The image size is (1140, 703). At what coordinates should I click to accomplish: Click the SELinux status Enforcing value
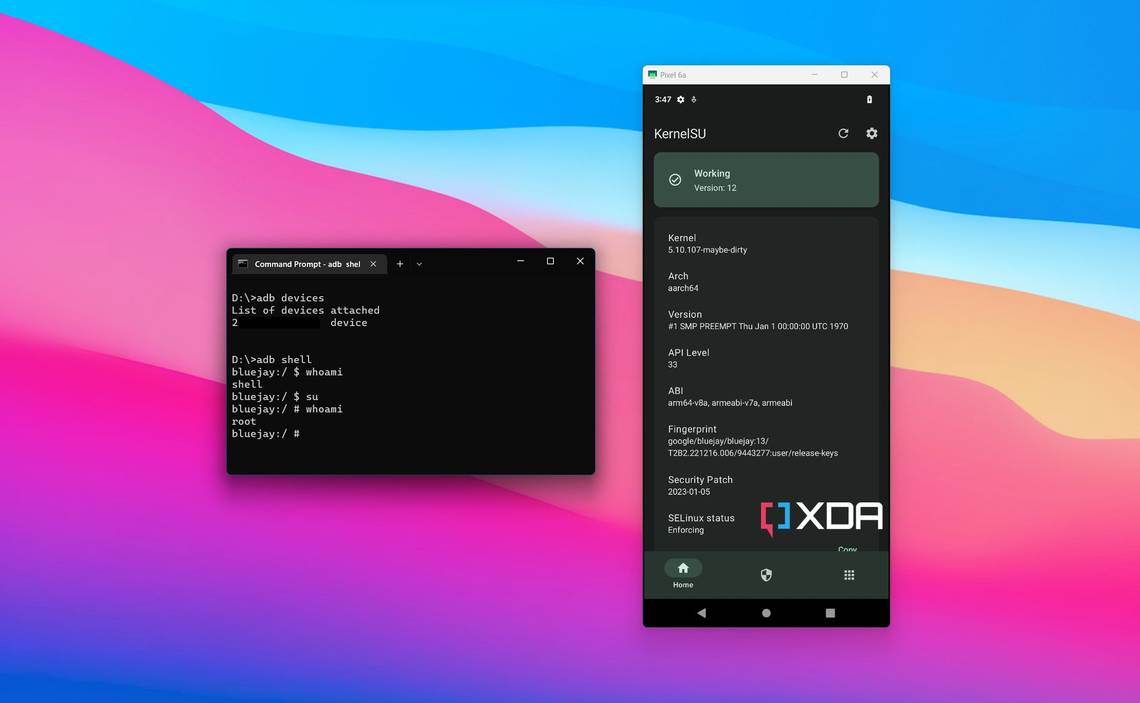coord(686,530)
